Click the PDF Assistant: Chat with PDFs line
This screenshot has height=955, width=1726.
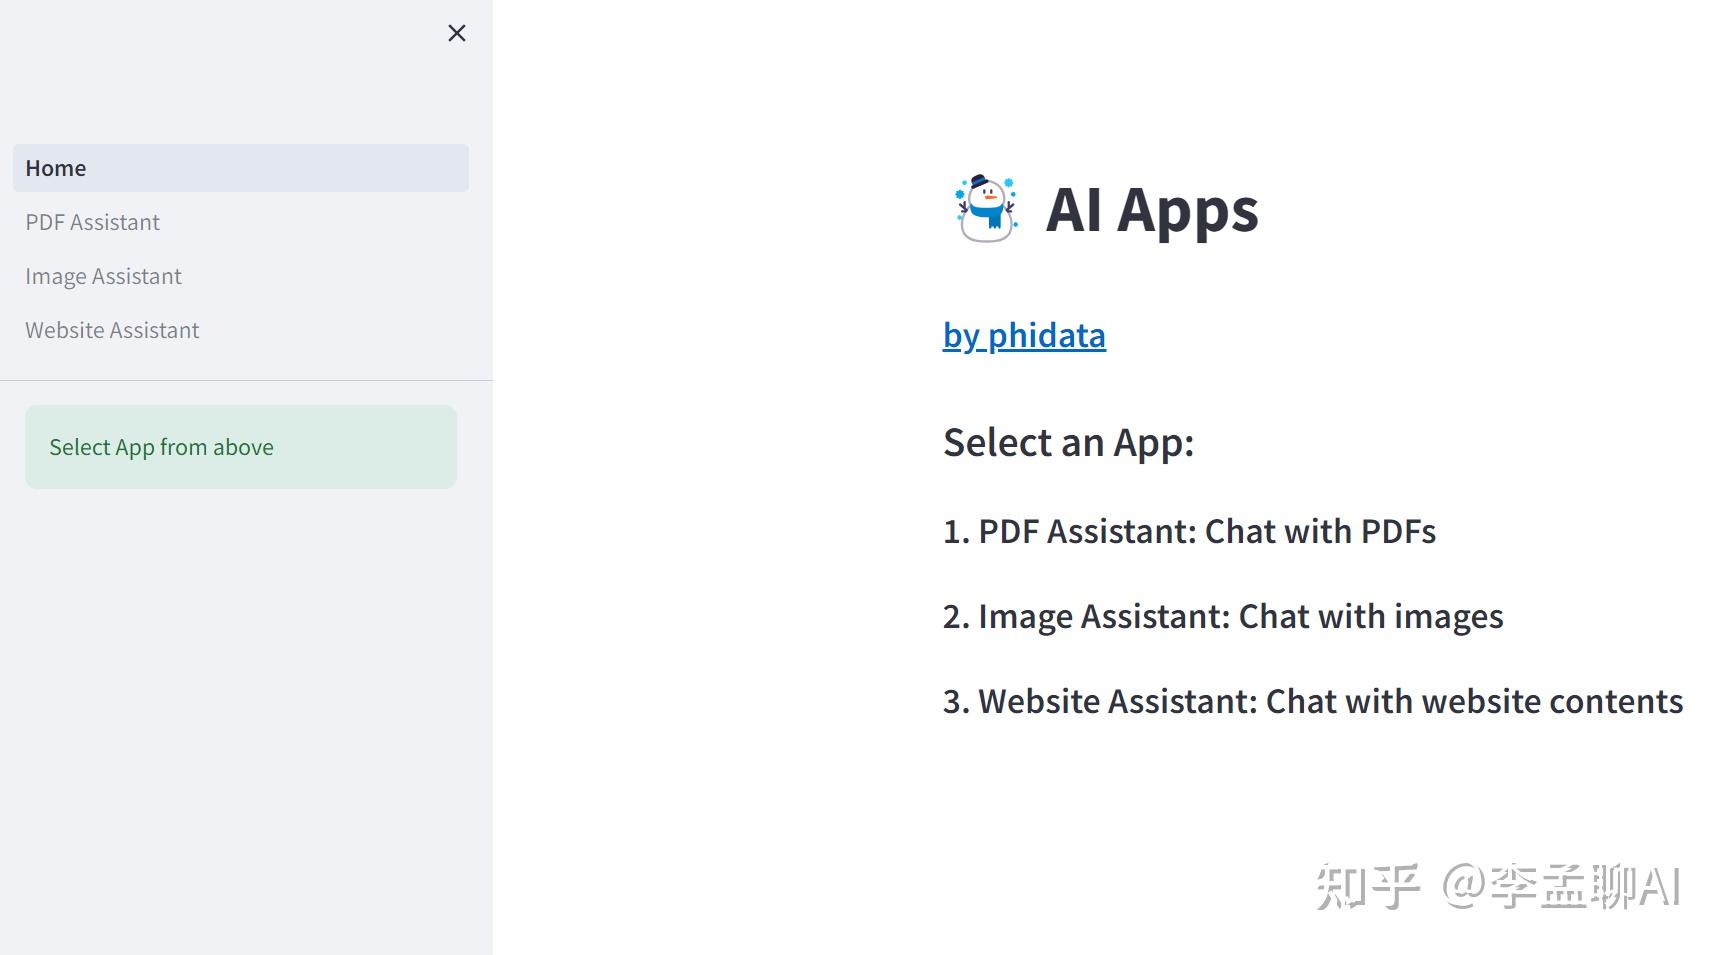pyautogui.click(x=1188, y=531)
